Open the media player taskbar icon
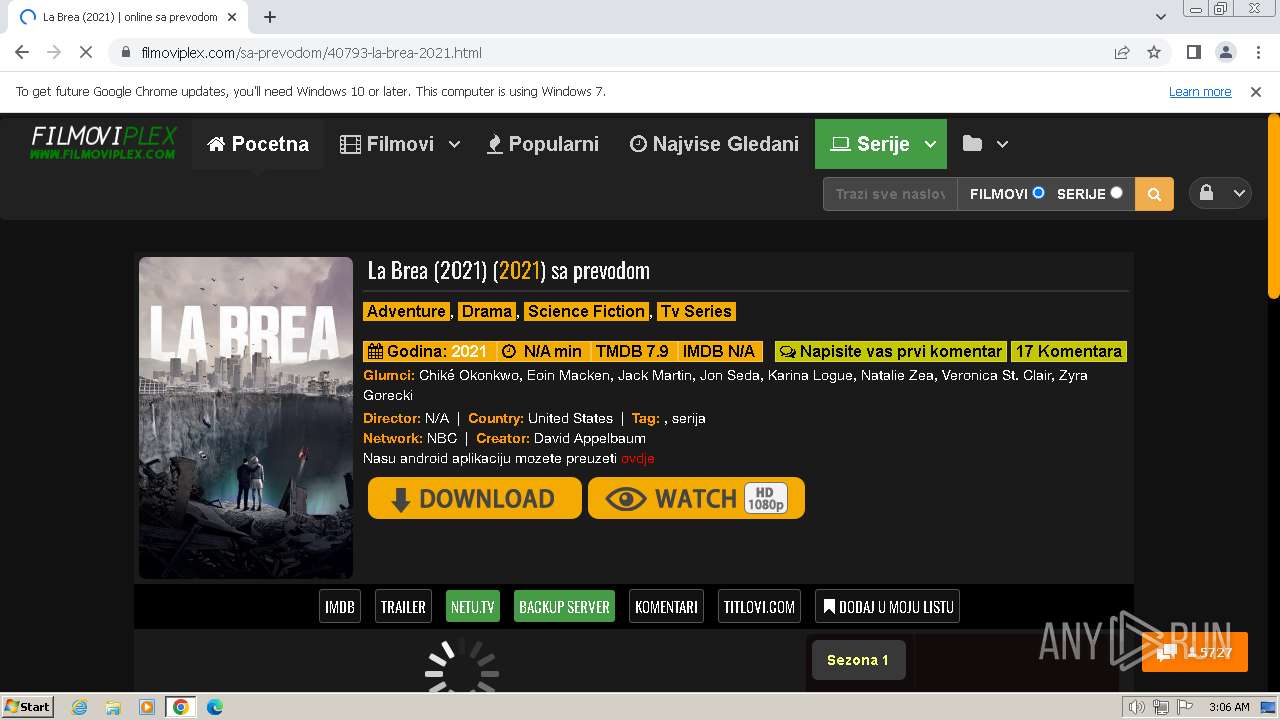 [147, 707]
